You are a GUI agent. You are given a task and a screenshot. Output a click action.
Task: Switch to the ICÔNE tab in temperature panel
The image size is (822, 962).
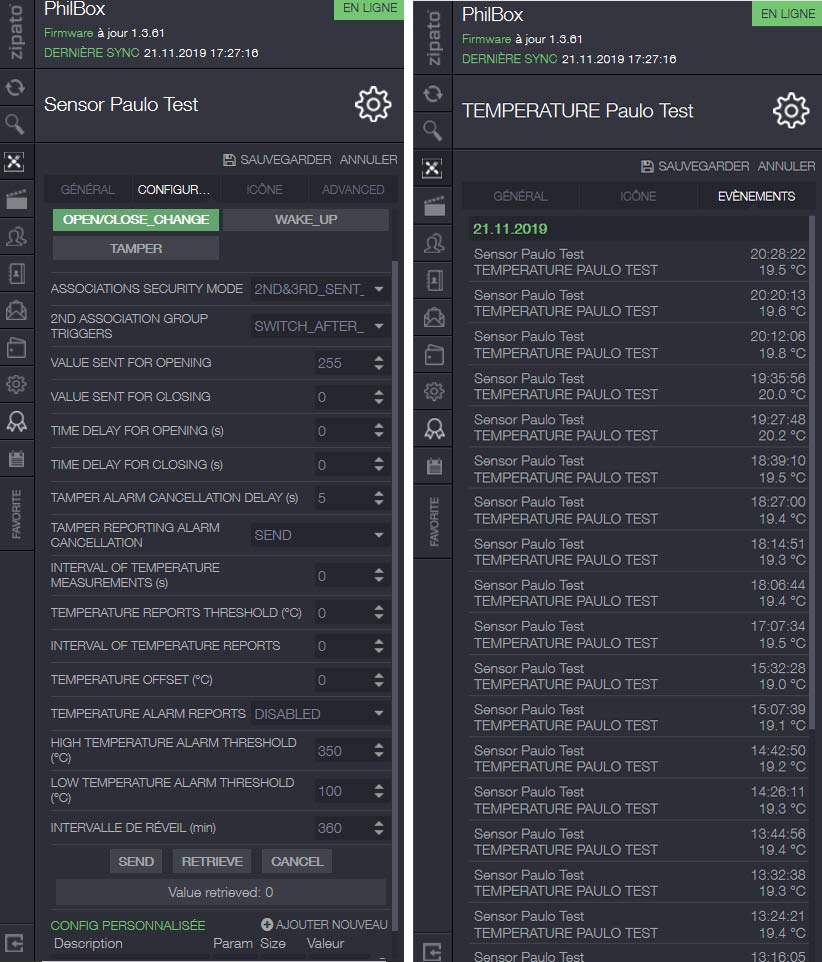pos(638,196)
